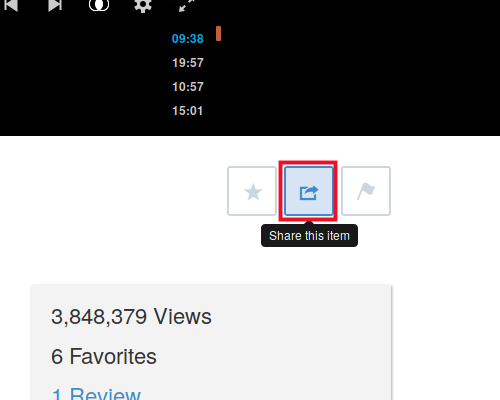Open the 1 Review link
This screenshot has width=500, height=400.
pyautogui.click(x=96, y=394)
